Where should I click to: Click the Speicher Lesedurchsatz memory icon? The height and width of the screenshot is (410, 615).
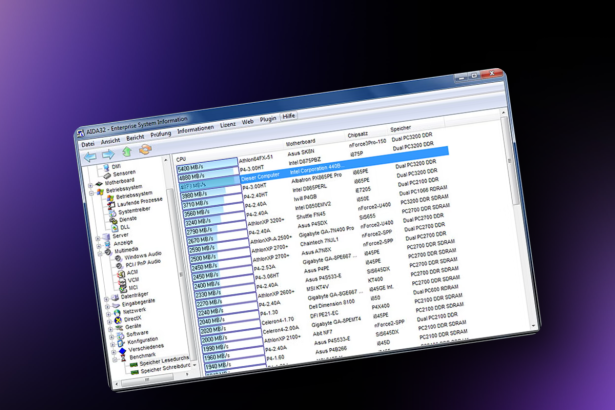pyautogui.click(x=133, y=365)
